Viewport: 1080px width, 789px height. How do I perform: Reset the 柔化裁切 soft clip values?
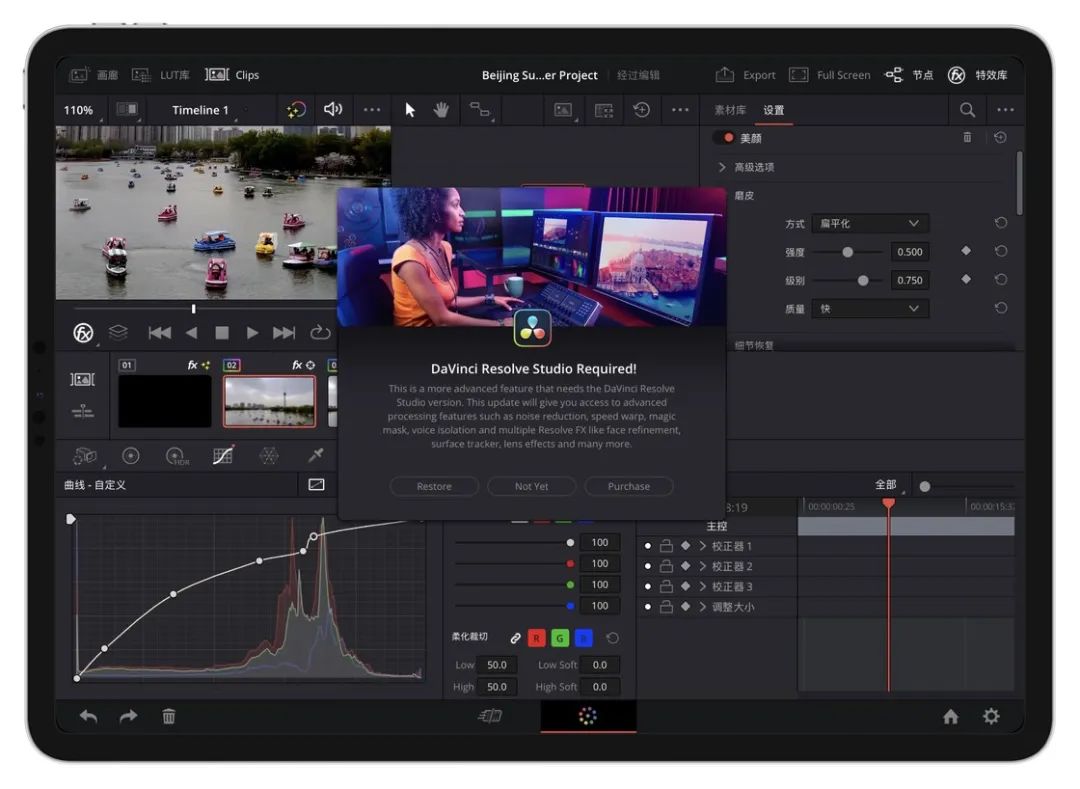[x=612, y=638]
